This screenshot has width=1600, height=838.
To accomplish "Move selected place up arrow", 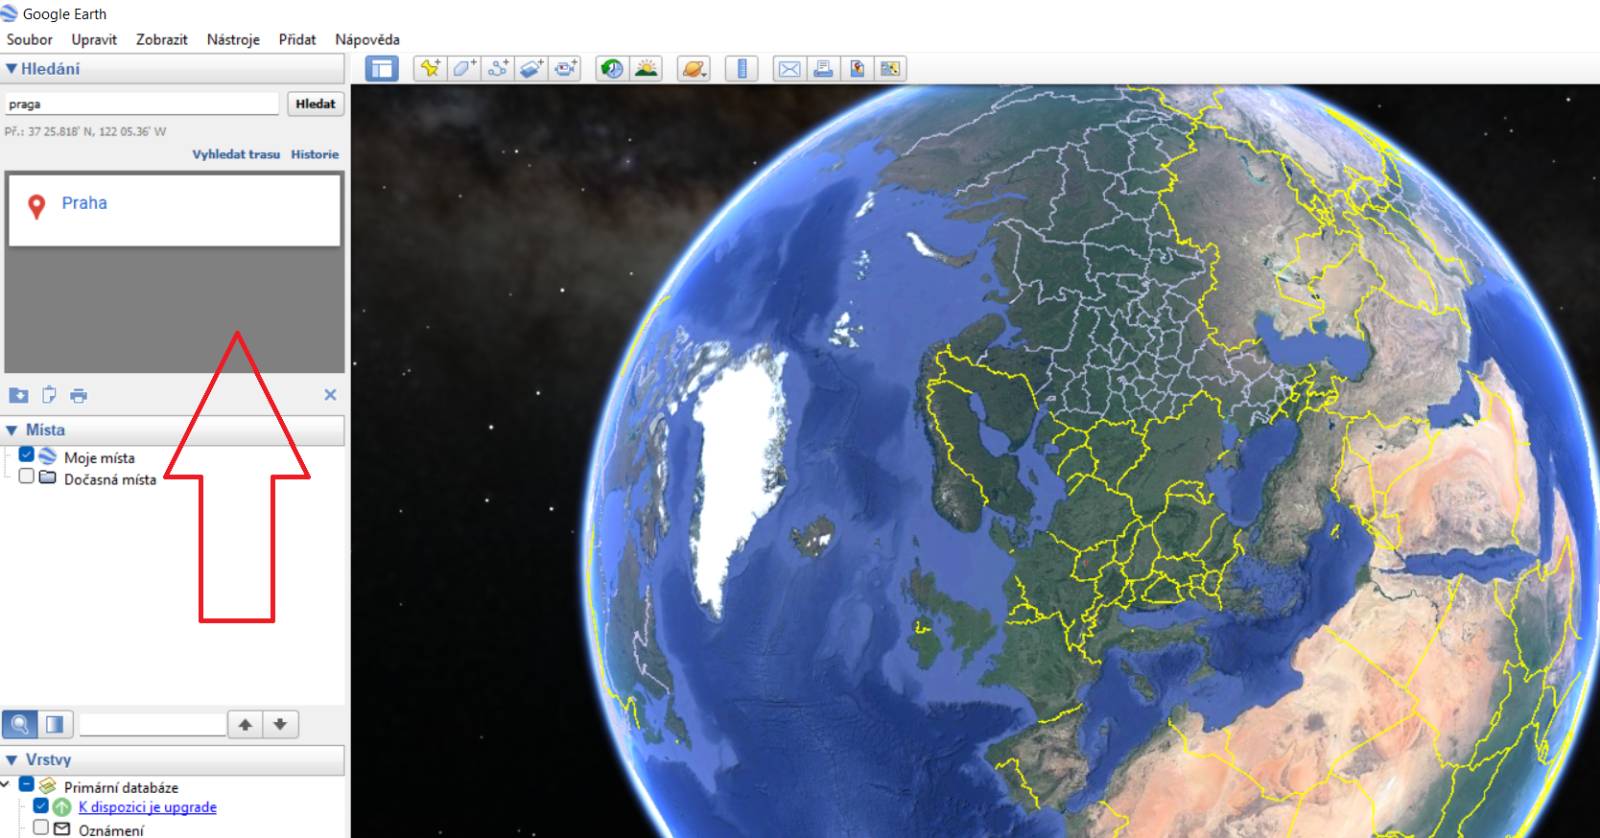I will 245,724.
